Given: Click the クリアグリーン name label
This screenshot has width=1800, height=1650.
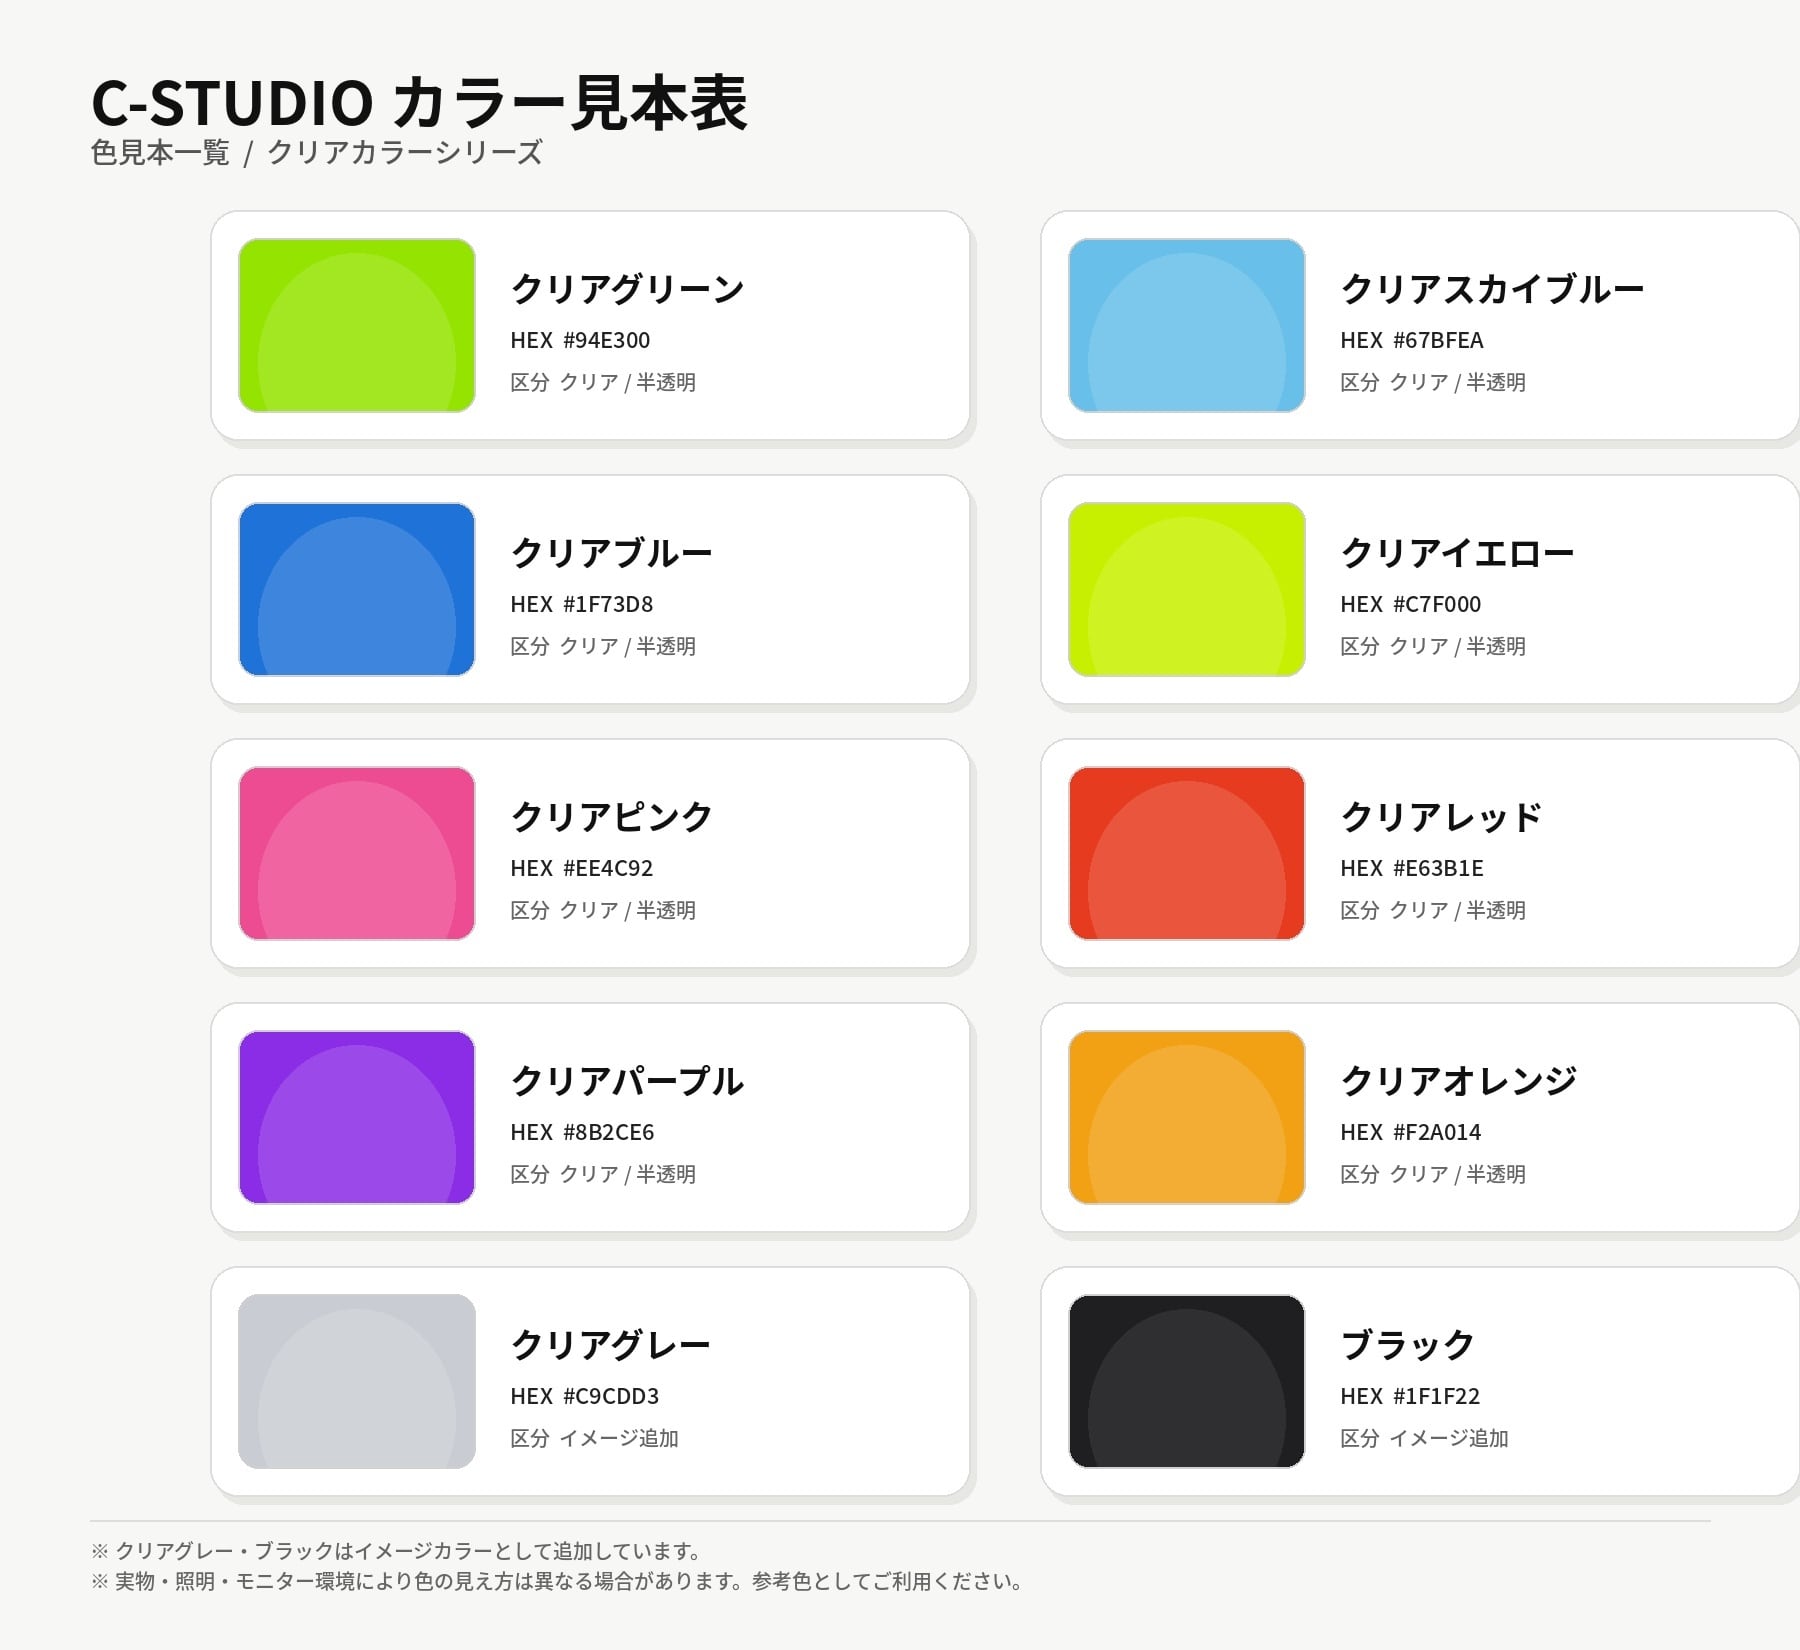Looking at the screenshot, I should click(628, 289).
